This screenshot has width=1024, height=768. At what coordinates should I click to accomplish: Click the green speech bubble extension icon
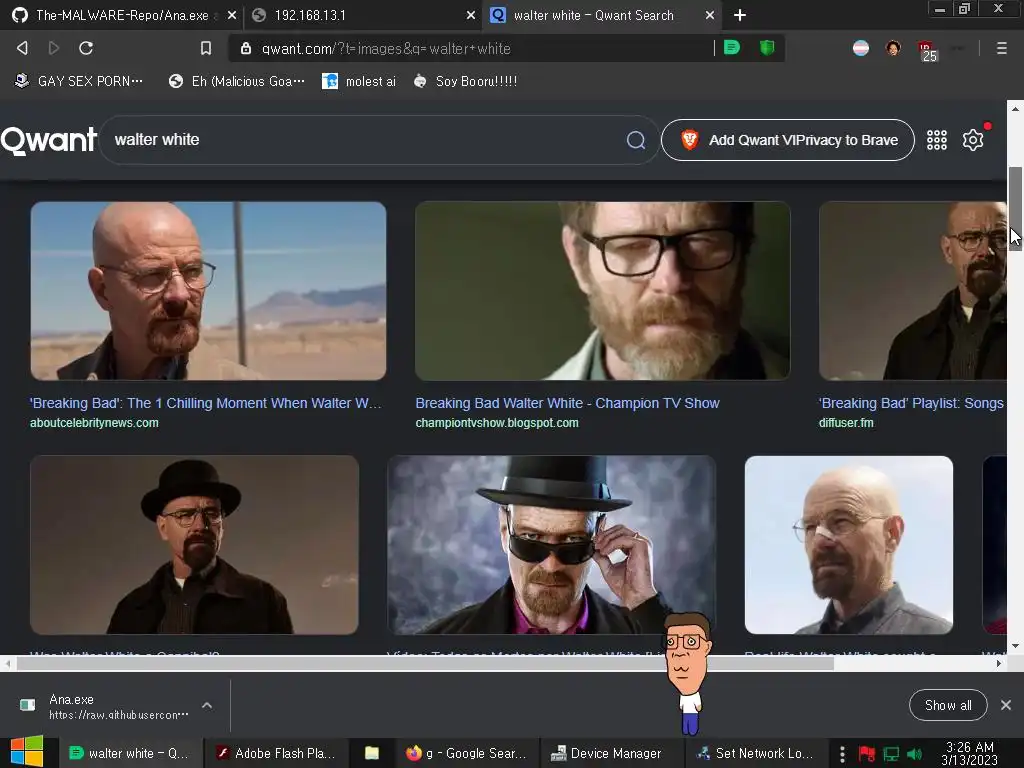tap(732, 48)
